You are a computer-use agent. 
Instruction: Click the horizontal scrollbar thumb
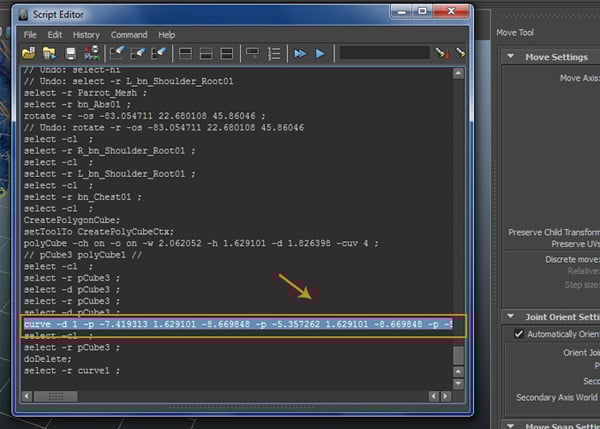point(56,396)
